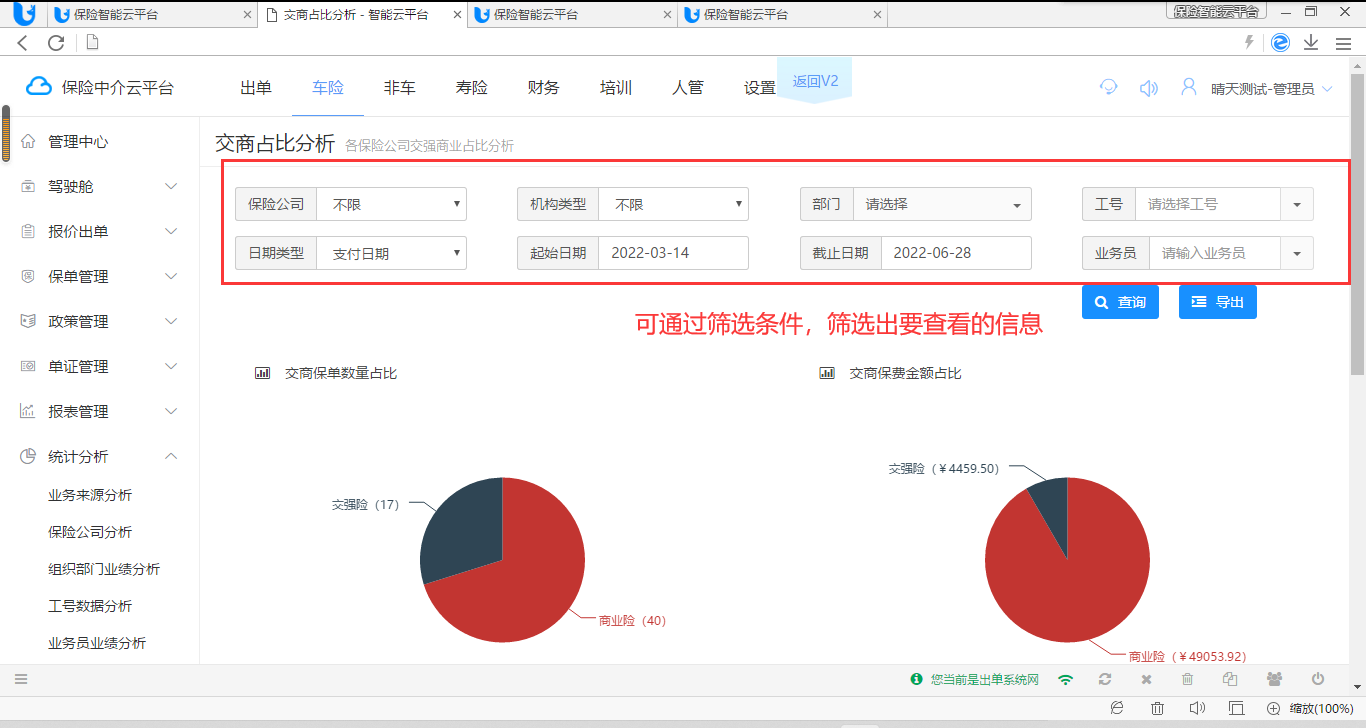
Task: Click the group users icon in status bar
Action: click(x=1274, y=680)
